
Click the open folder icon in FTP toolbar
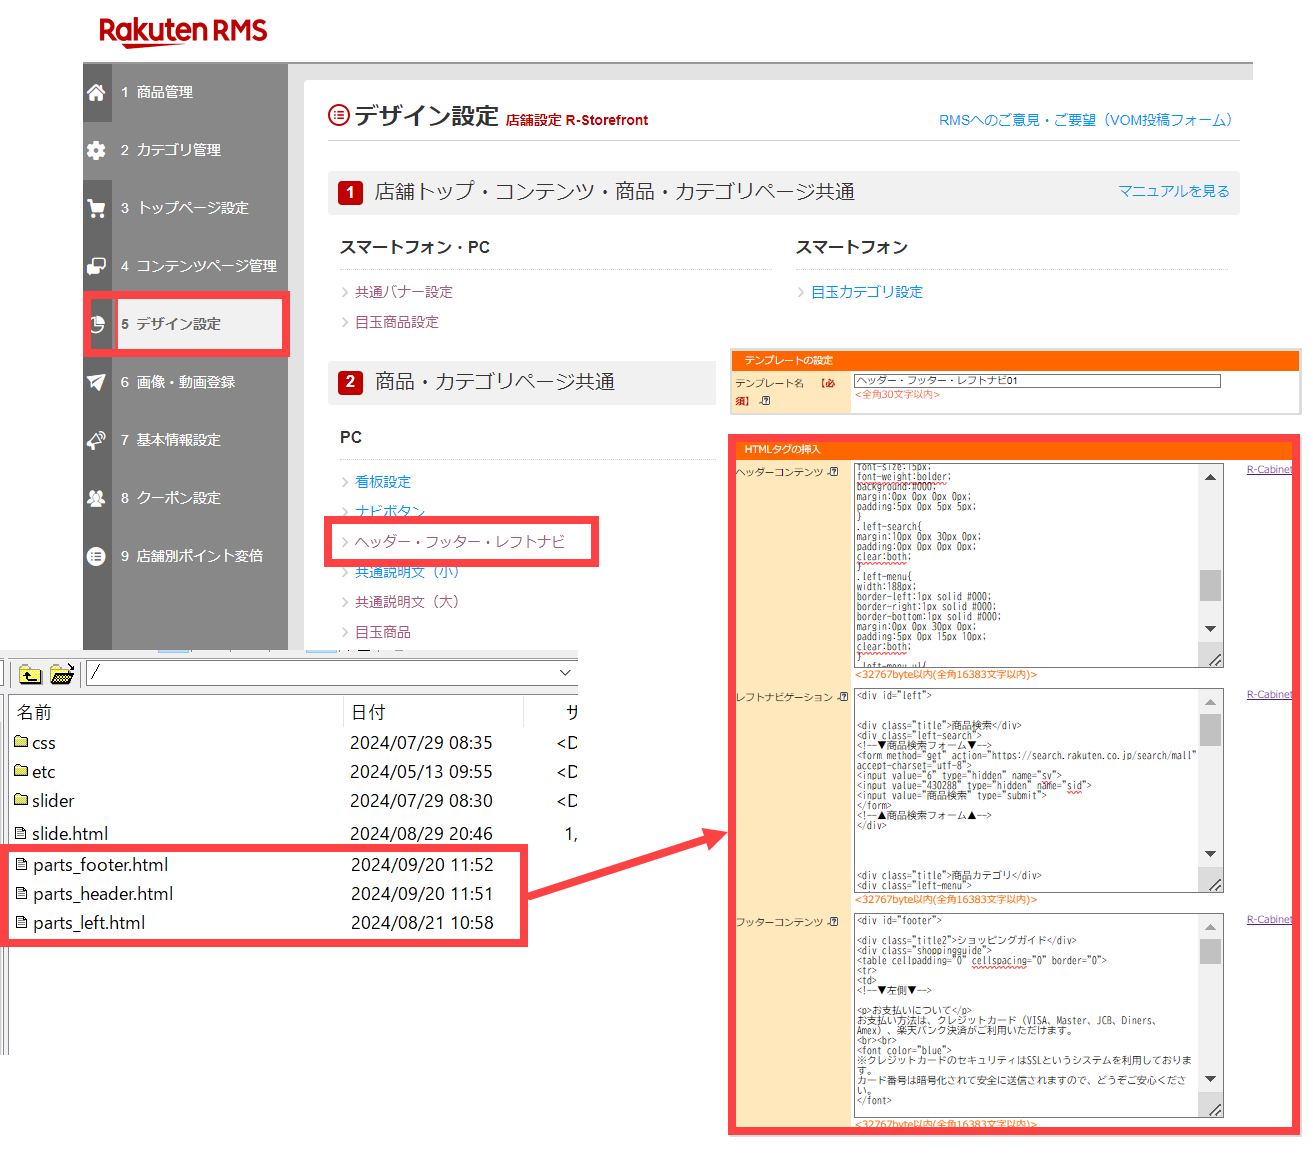[x=62, y=674]
